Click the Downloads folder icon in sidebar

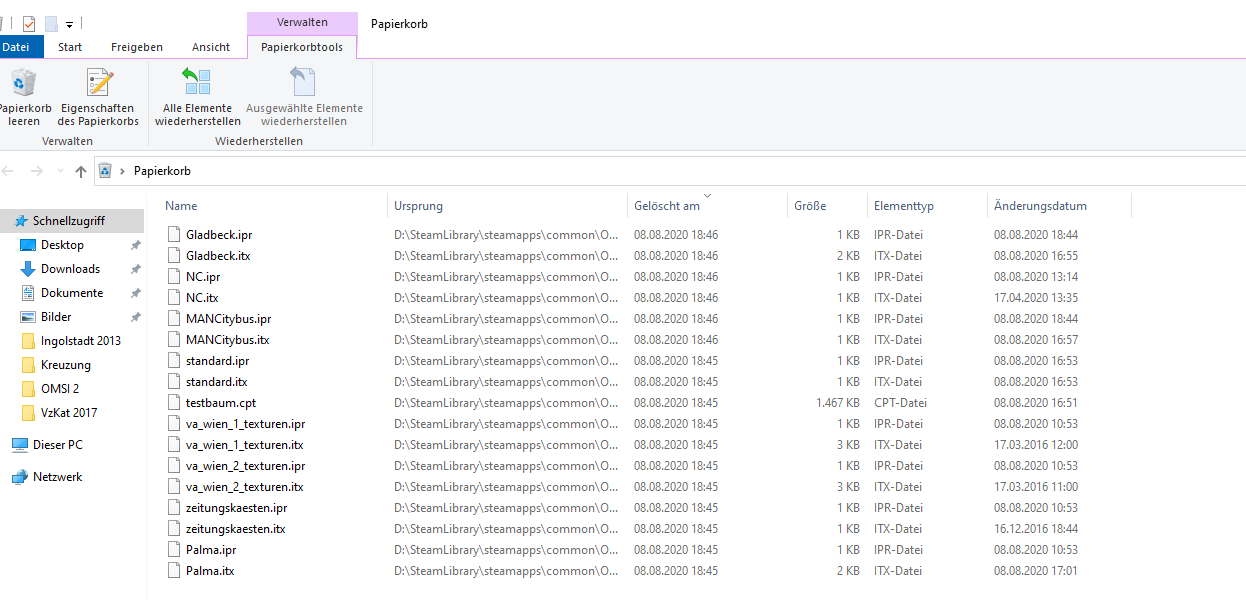28,269
